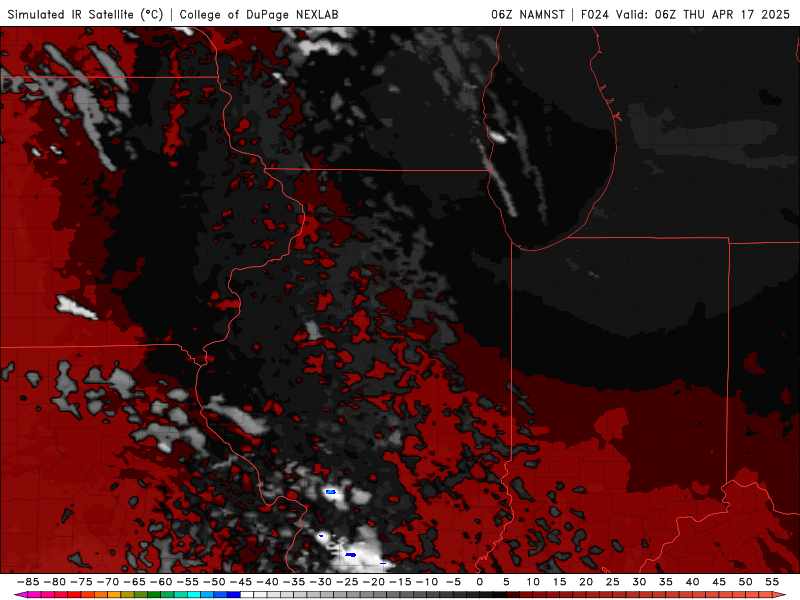Click the 15 label on the color scale

point(559,582)
